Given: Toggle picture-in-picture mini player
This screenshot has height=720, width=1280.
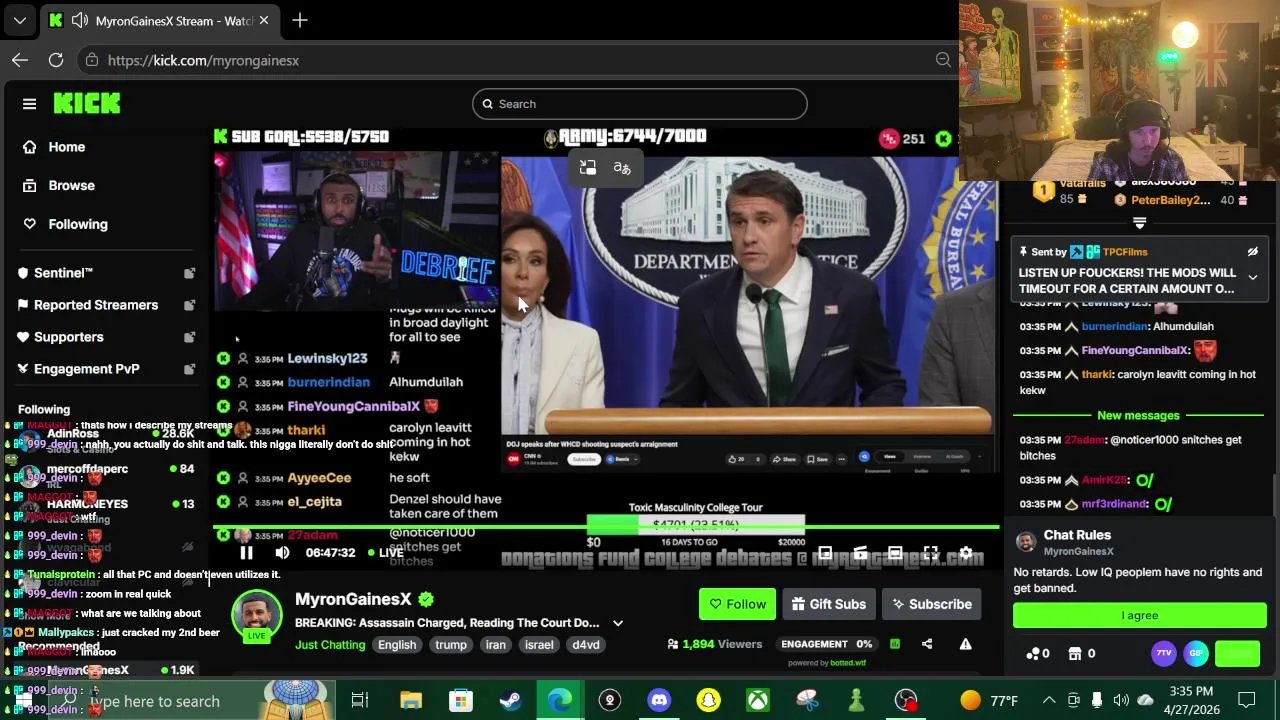Looking at the screenshot, I should [x=825, y=552].
